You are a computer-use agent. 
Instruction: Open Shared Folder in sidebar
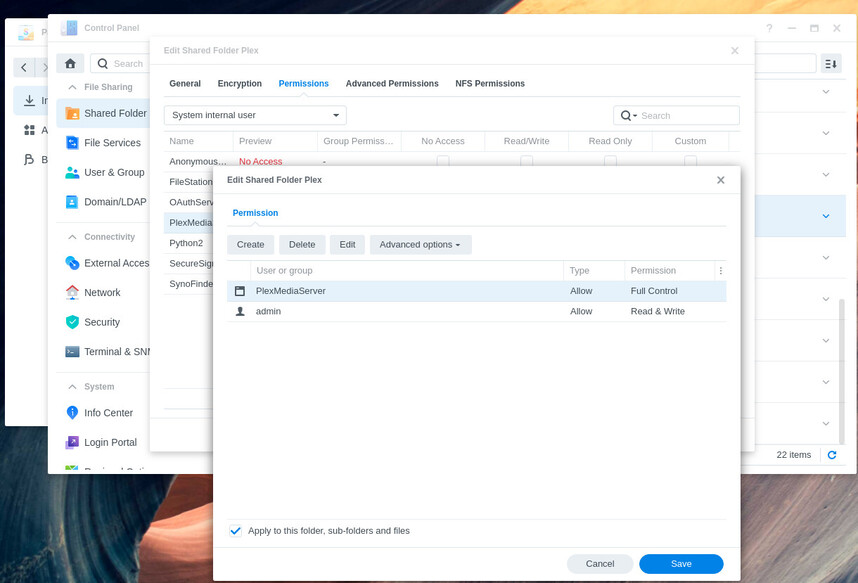pos(103,113)
